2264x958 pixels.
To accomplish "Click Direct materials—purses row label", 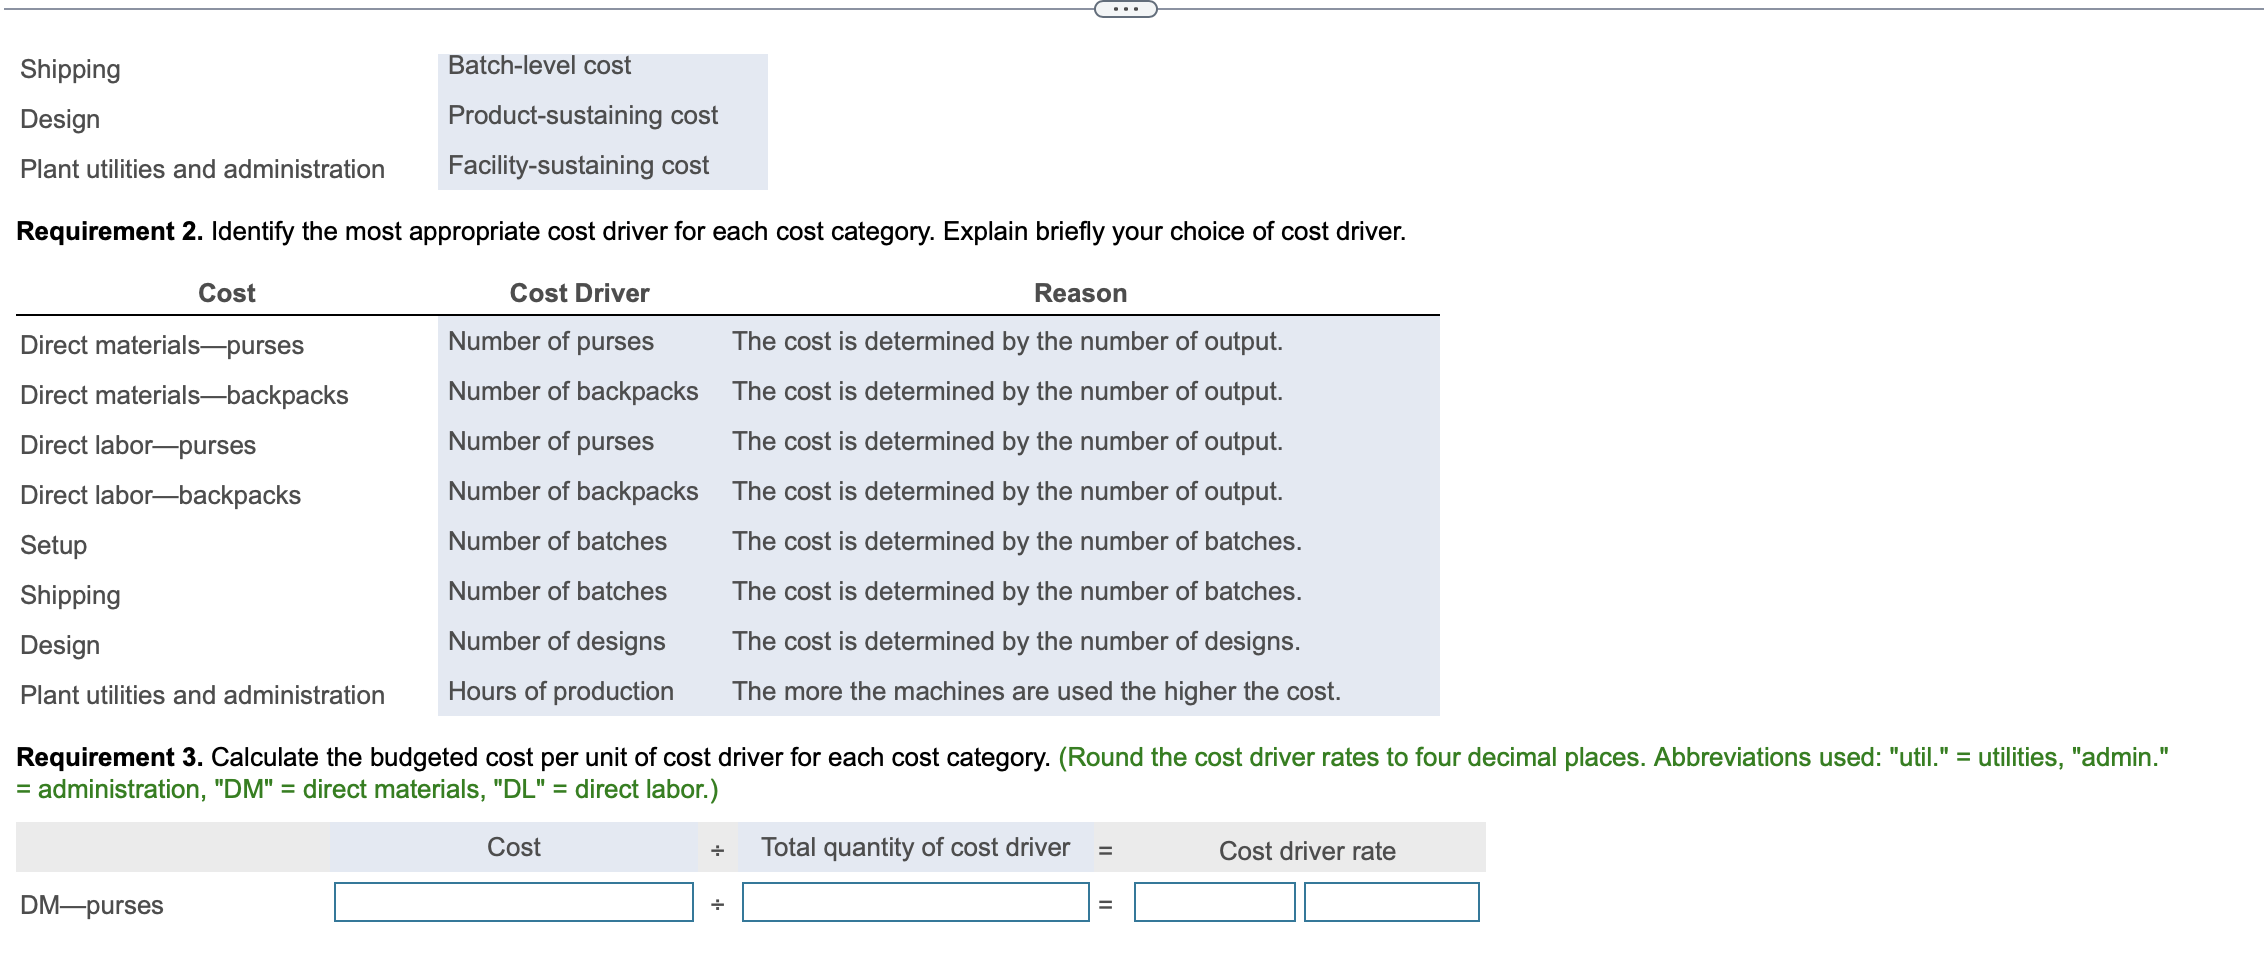I will tap(162, 346).
